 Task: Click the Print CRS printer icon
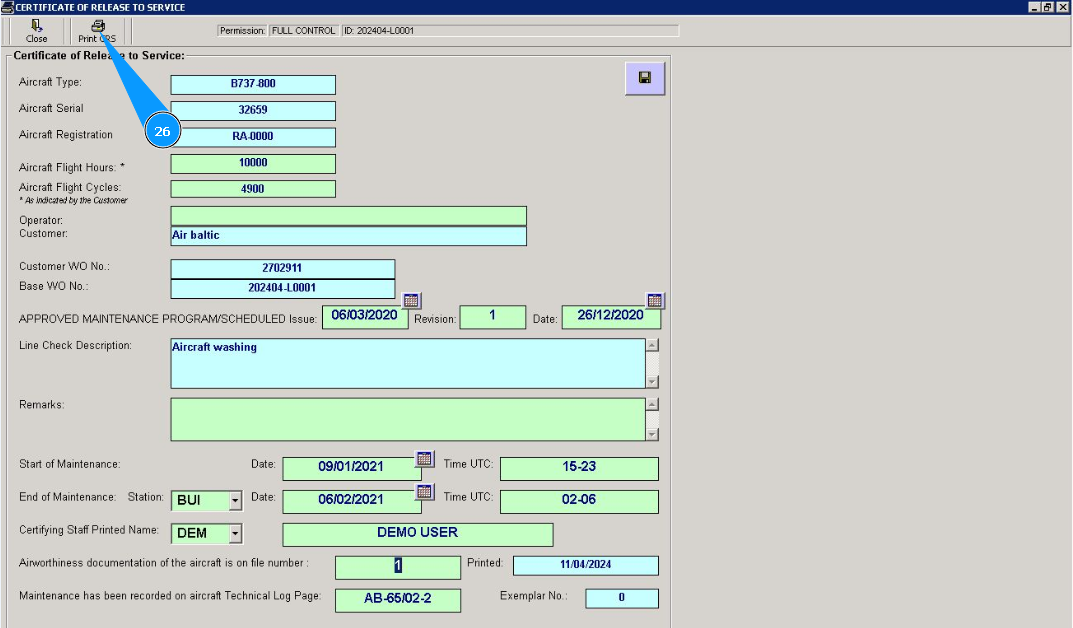coord(97,26)
